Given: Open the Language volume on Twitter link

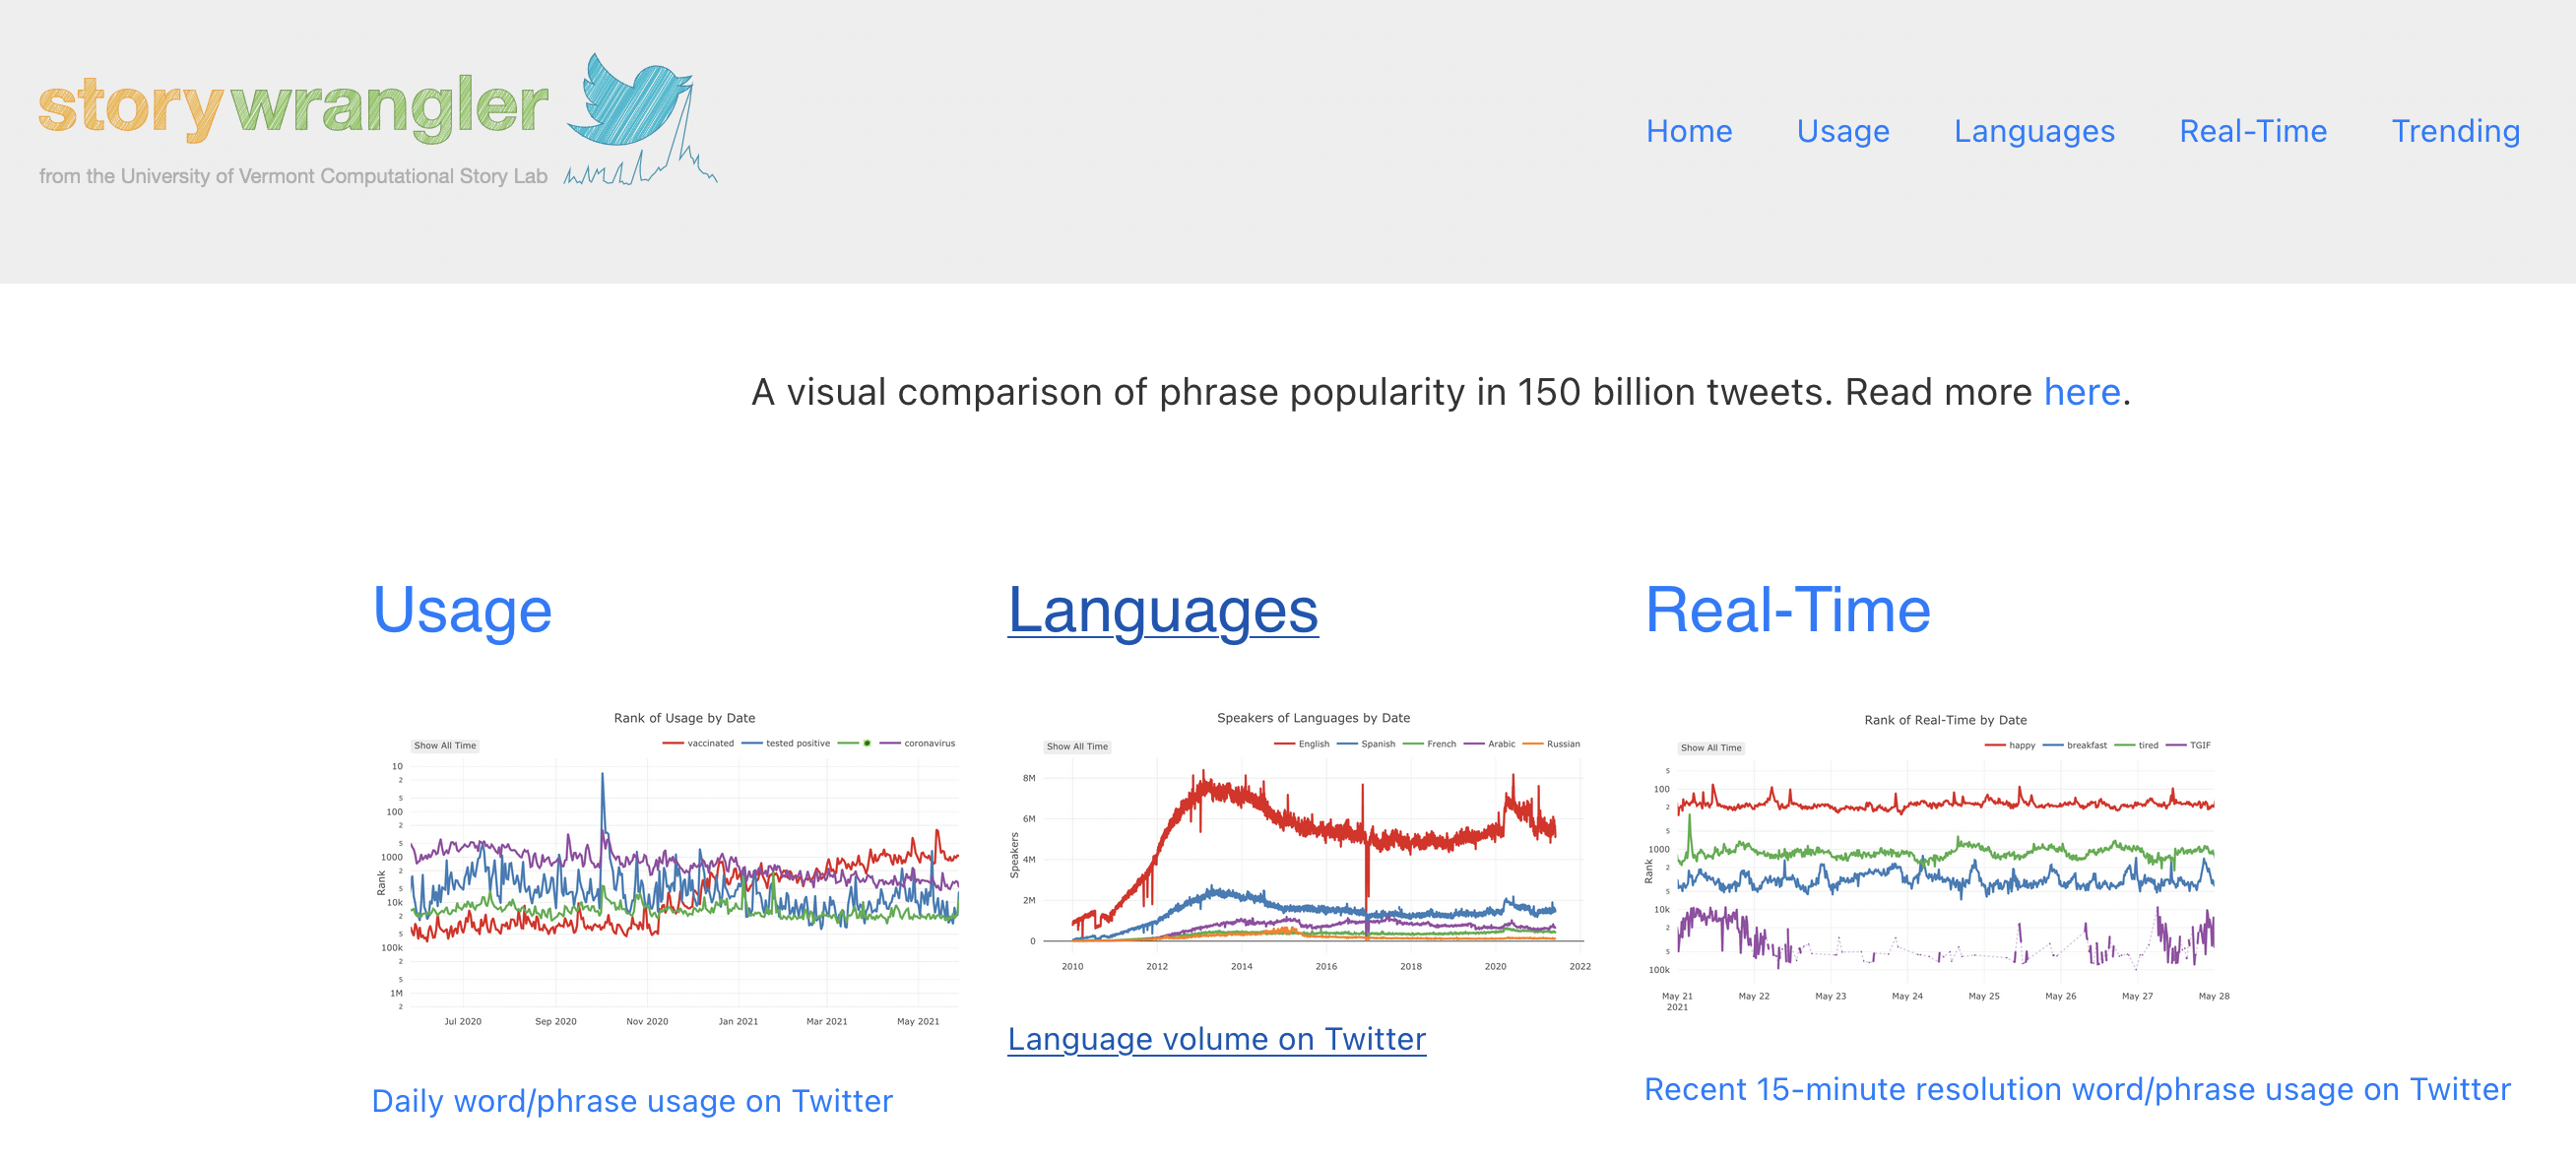Looking at the screenshot, I should point(1216,1039).
